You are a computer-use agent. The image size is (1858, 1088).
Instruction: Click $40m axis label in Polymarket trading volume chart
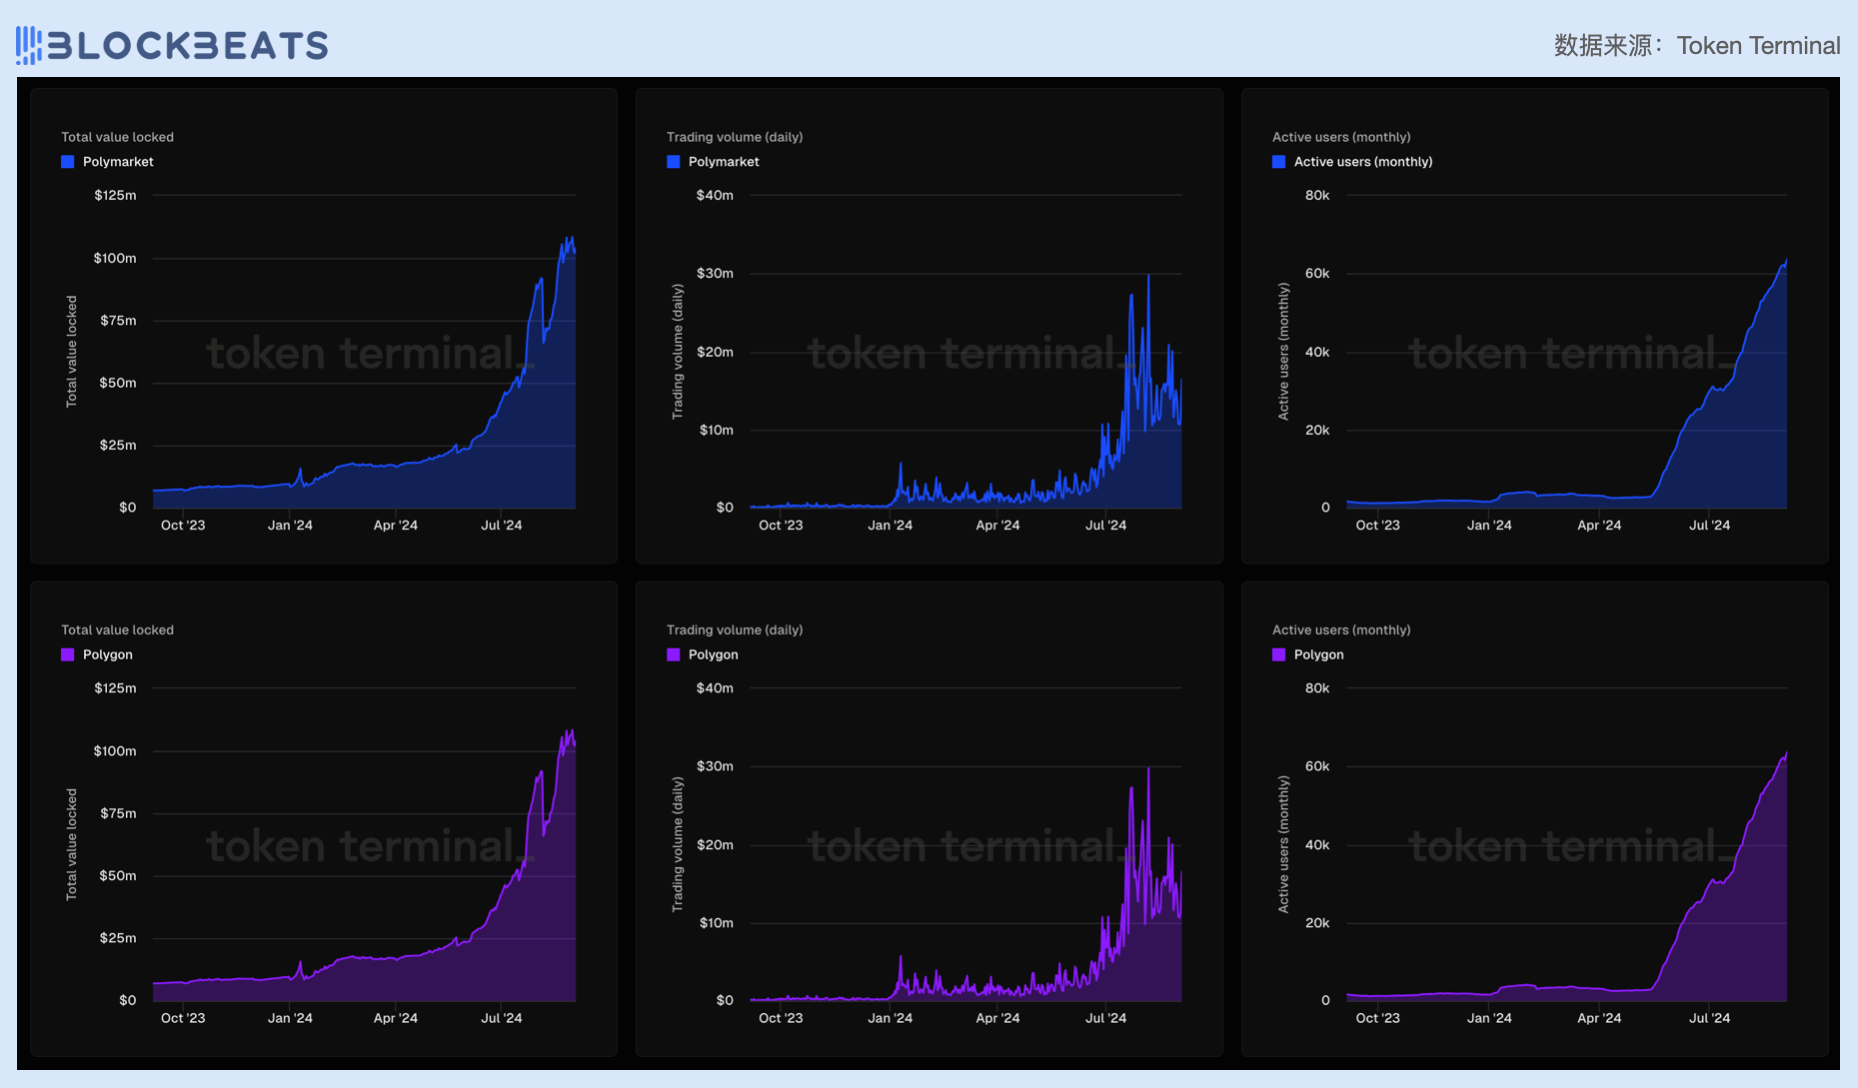pos(715,195)
